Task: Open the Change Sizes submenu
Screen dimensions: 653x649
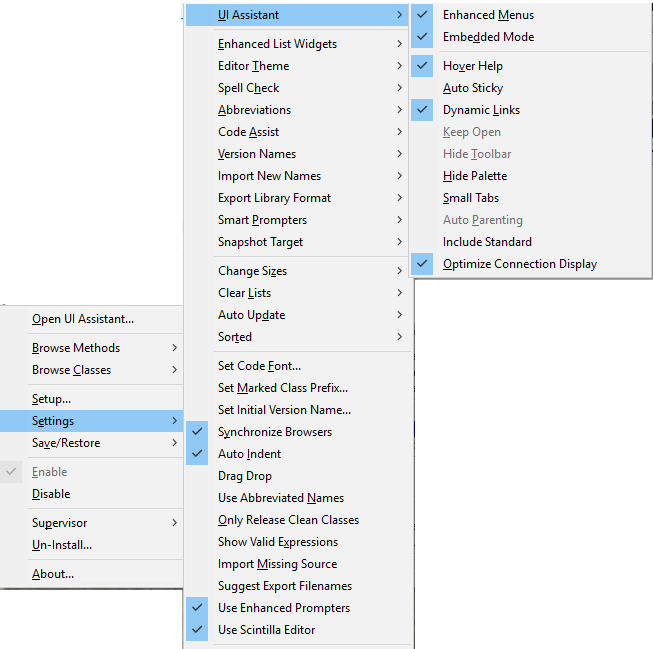Action: (x=252, y=271)
